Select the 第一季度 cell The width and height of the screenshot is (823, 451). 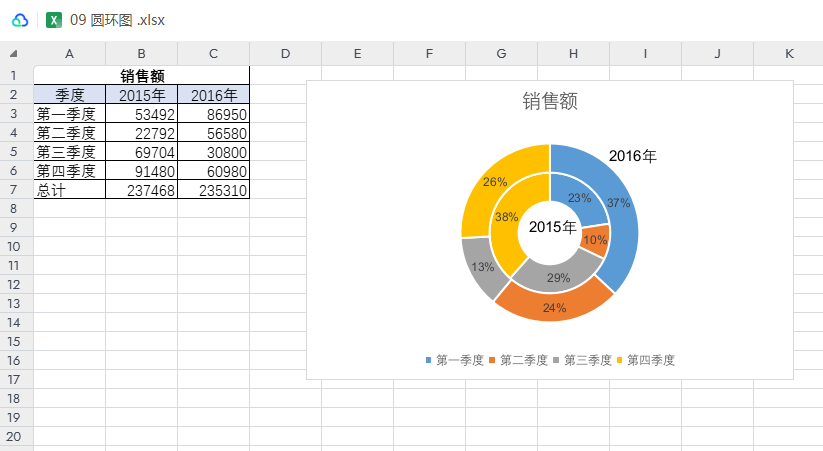pyautogui.click(x=69, y=113)
